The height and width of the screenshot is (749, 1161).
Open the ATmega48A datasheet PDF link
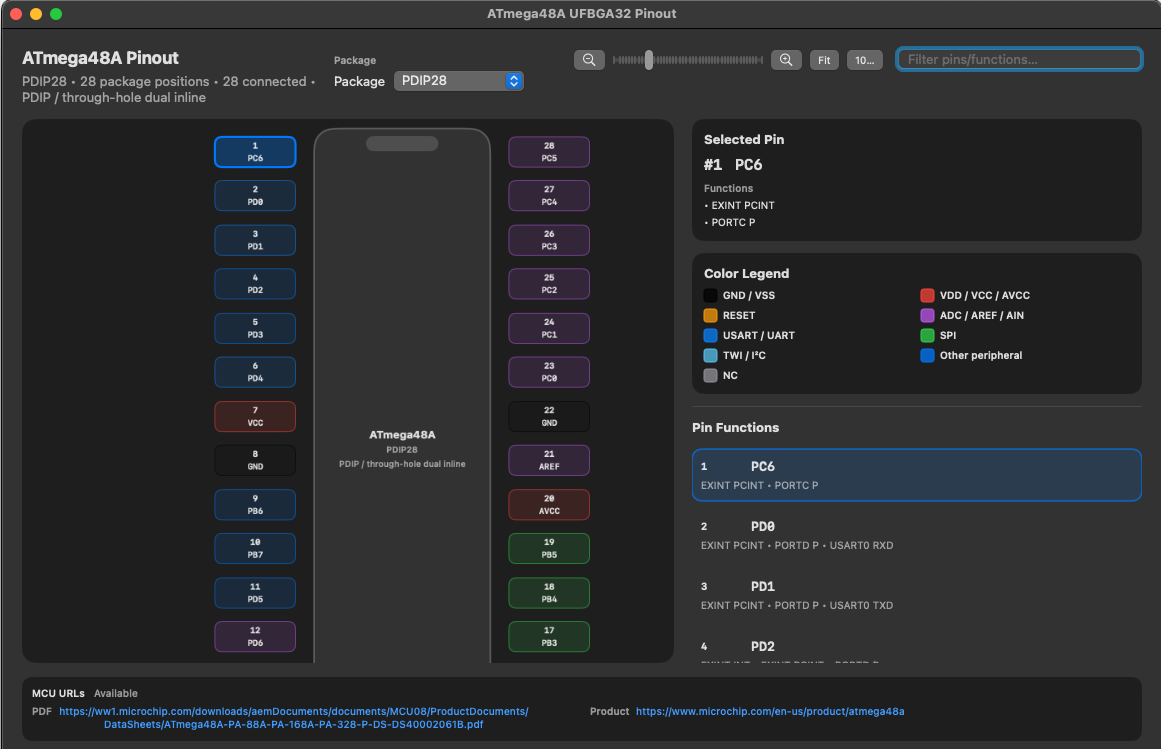coord(294,718)
